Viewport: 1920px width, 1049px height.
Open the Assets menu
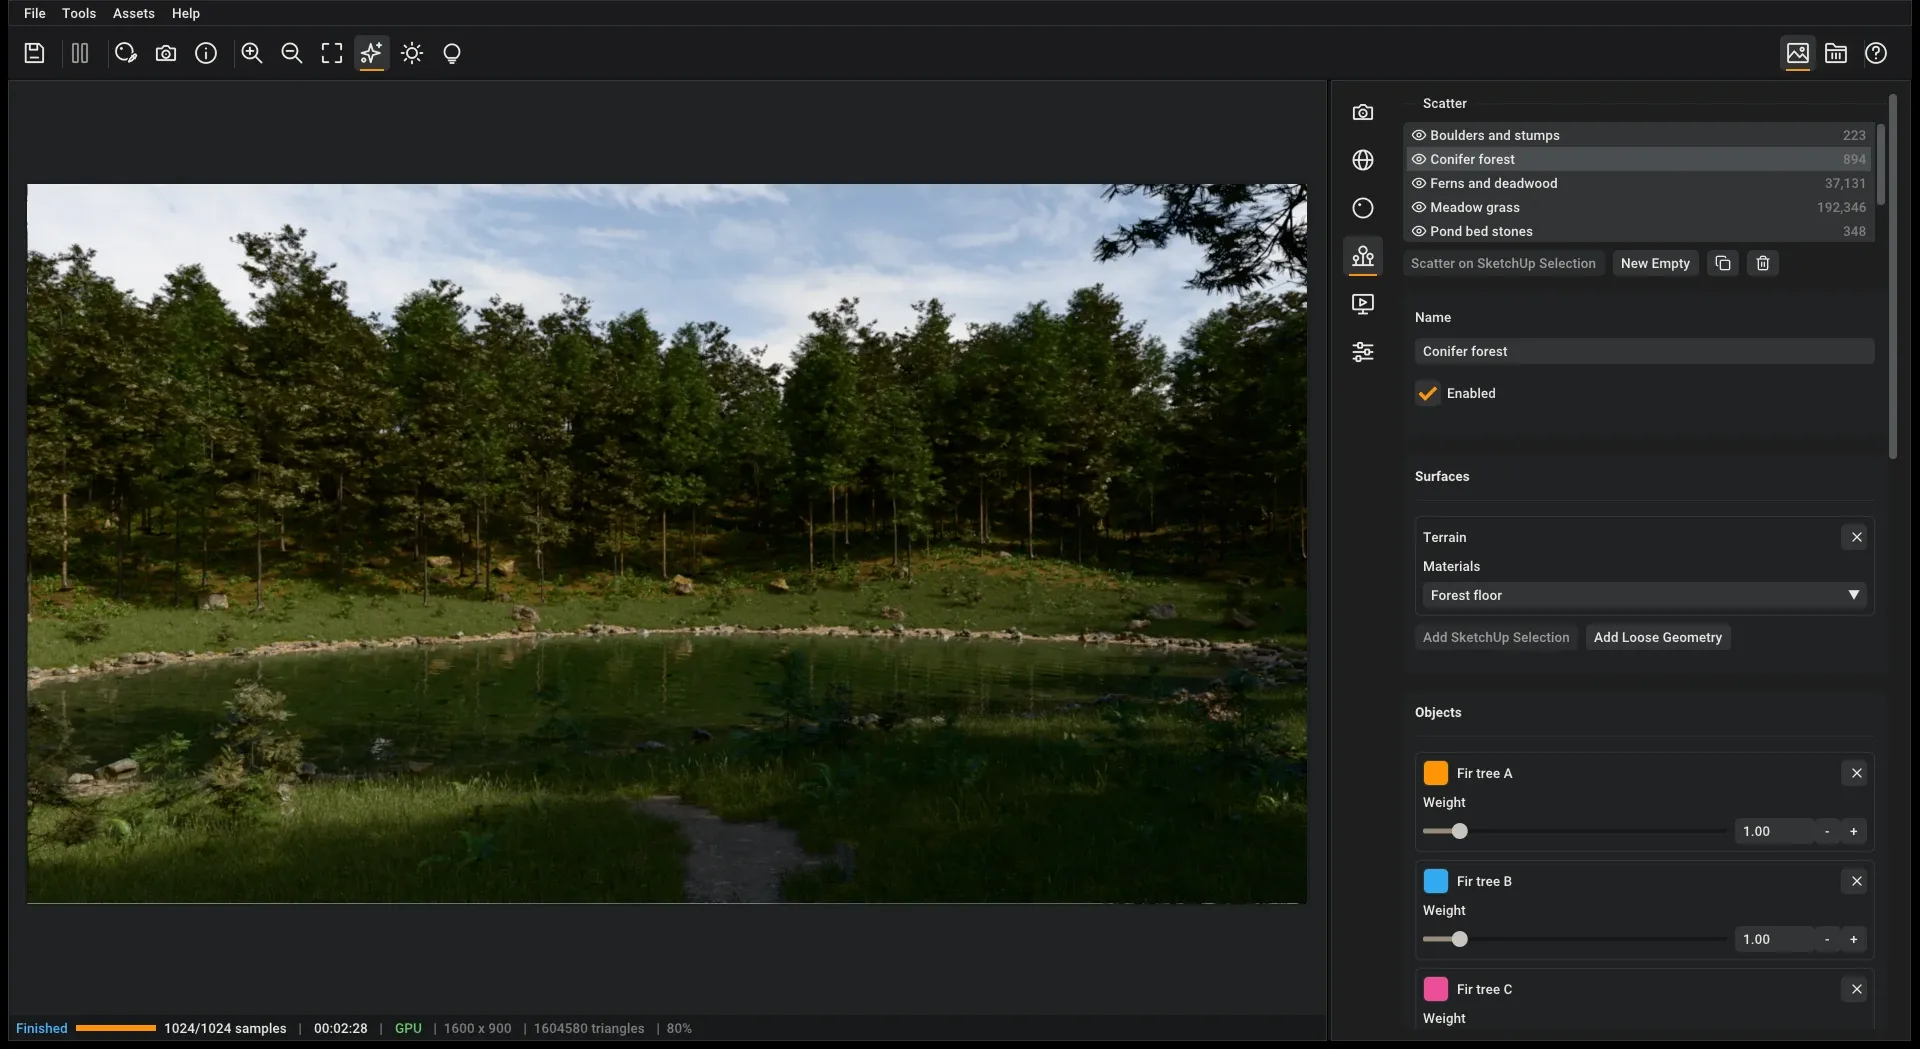(x=133, y=13)
